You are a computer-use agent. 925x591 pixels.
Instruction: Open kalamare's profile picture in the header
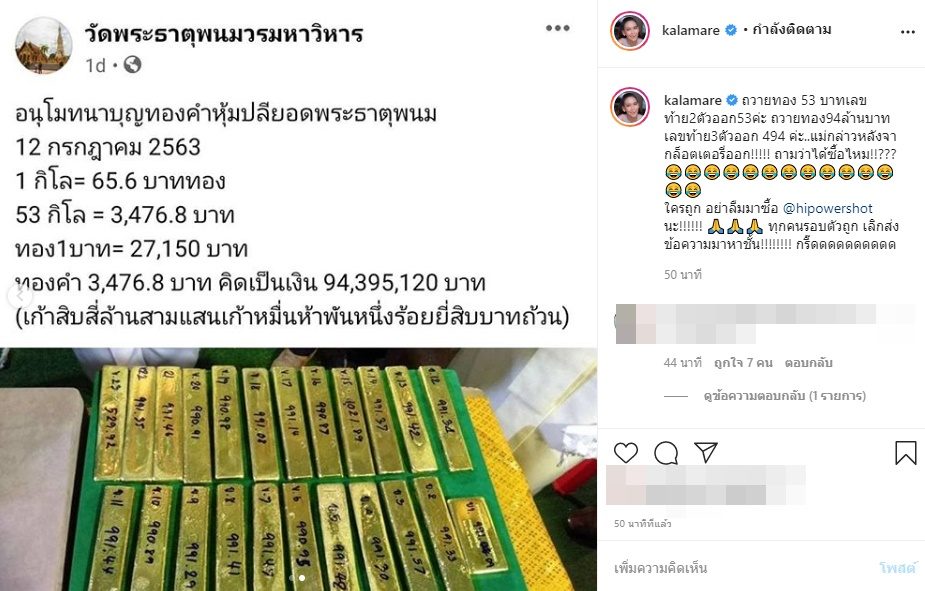click(630, 30)
